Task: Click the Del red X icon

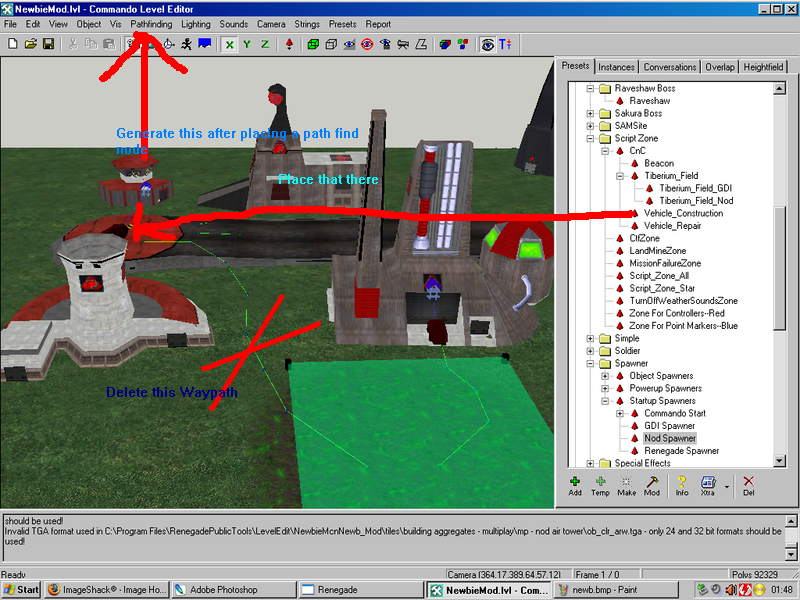Action: 748,485
